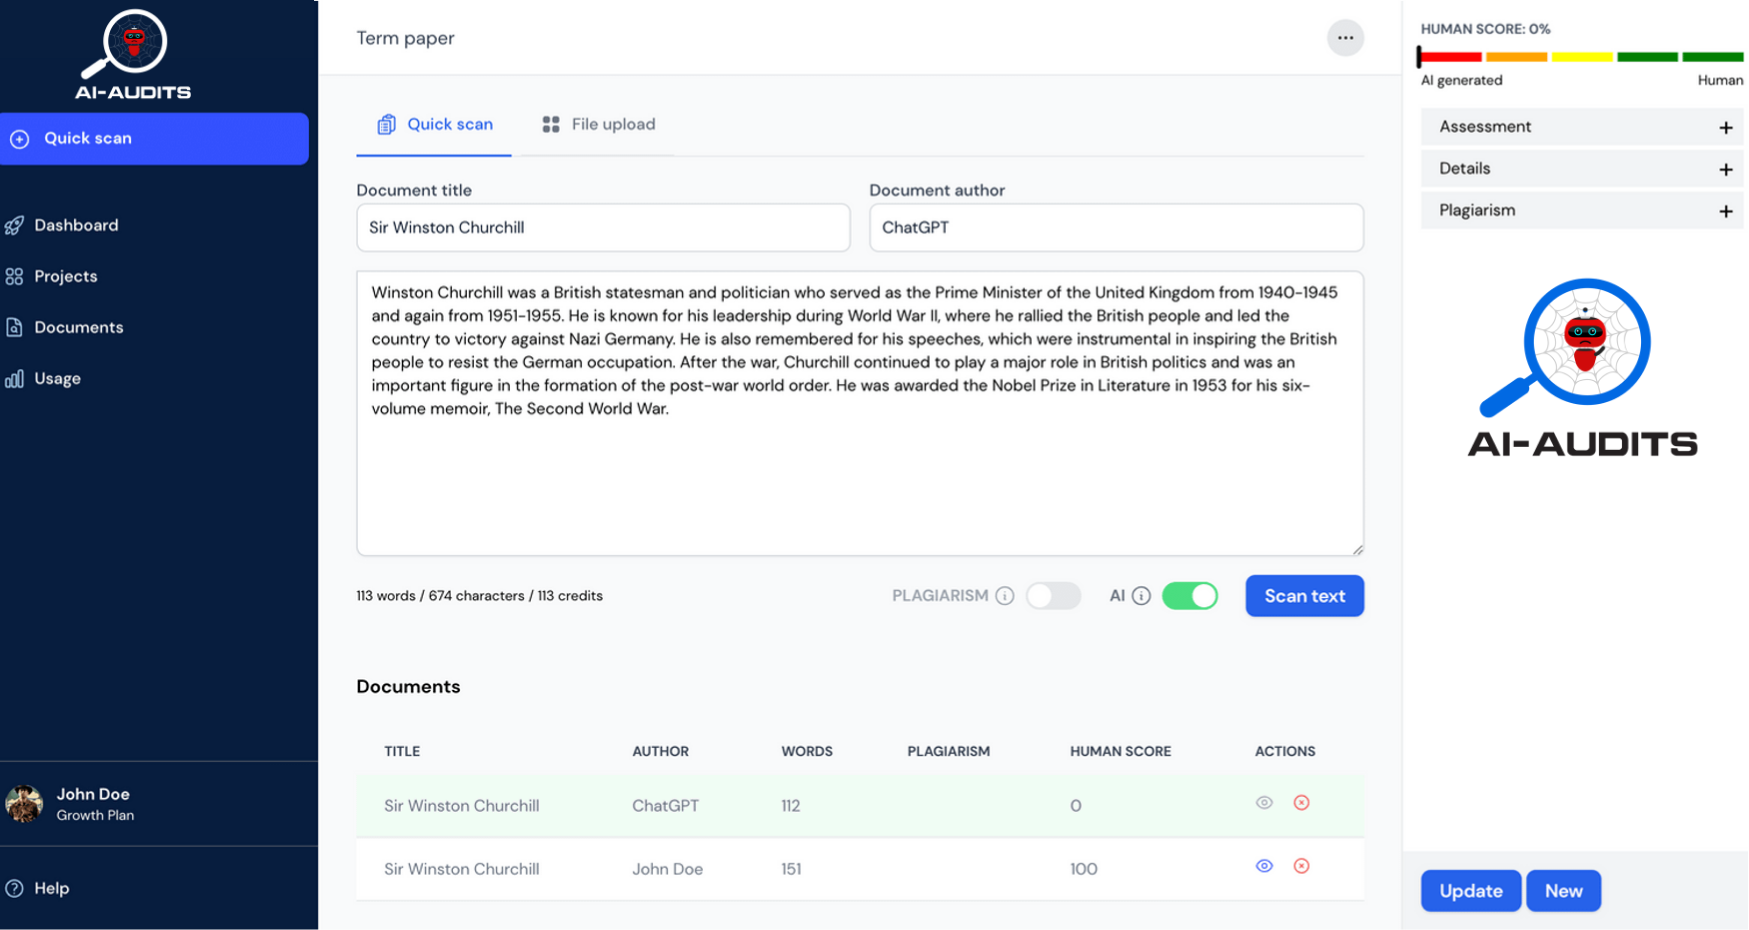Go to Dashboard in the sidebar
Screen dimensions: 1749x930
click(x=76, y=226)
